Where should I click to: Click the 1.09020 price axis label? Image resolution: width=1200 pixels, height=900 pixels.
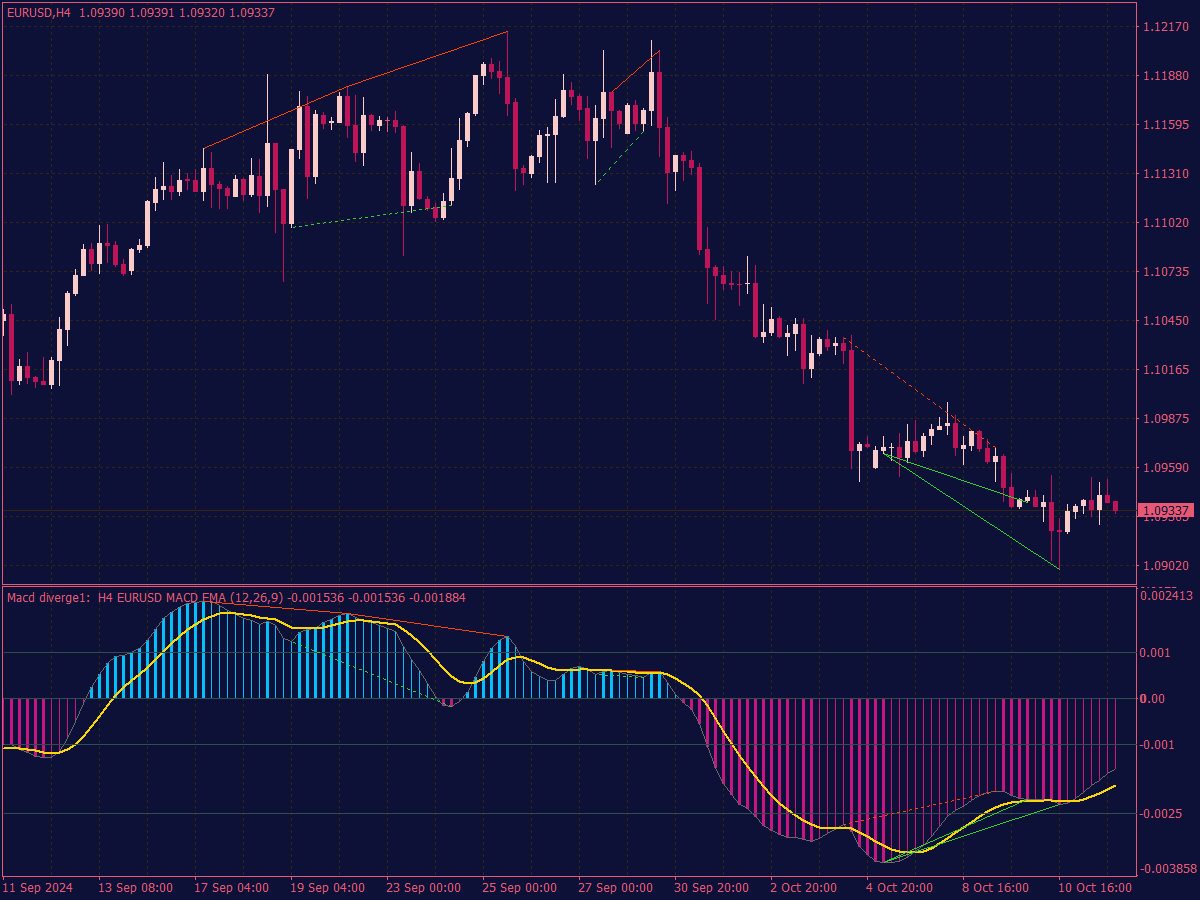point(1166,564)
